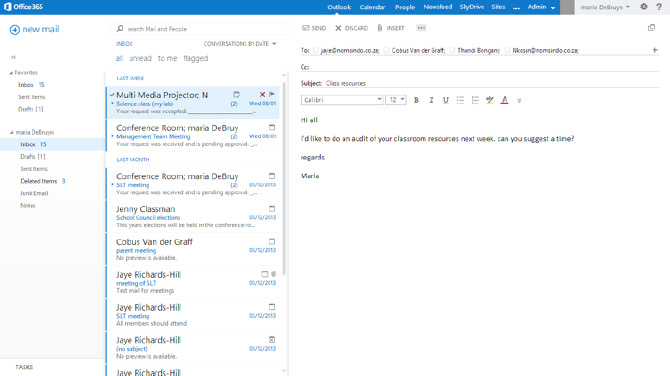Viewport: 670px width, 376px height.
Task: Tick checkbox beside jaye@nomsindo.co.za recipient
Action: pos(316,50)
